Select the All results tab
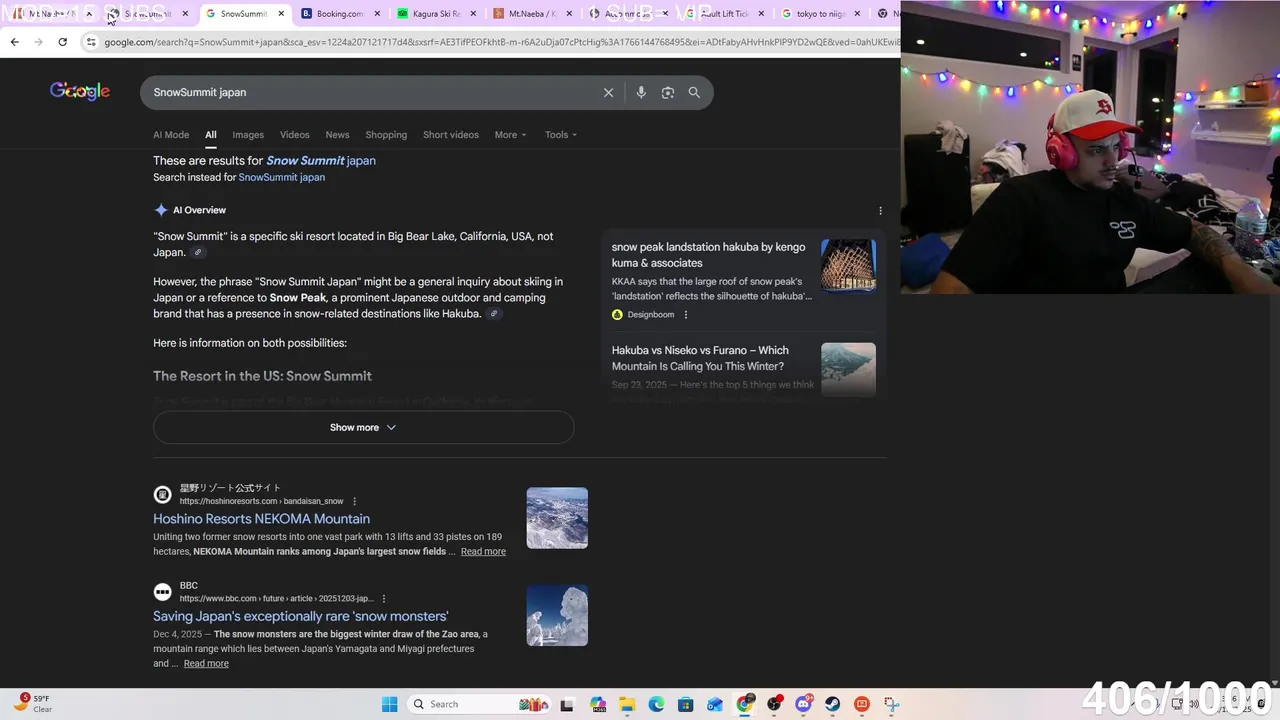1280x720 pixels. click(211, 135)
